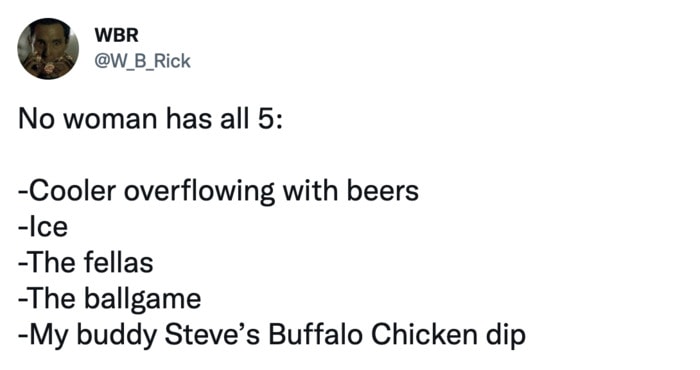Viewport: 700px width, 370px height.
Task: Click the word 'Cooler' in the list
Action: (x=72, y=191)
